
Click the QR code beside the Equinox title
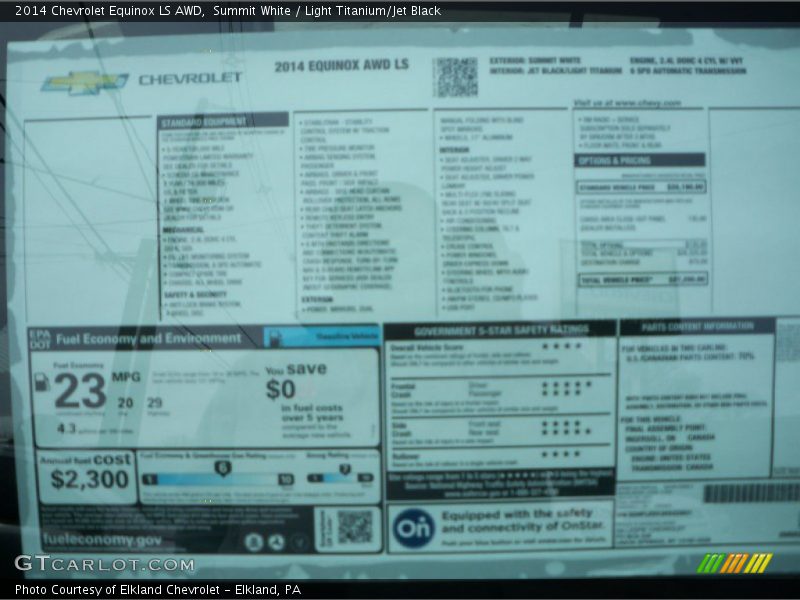click(x=456, y=77)
